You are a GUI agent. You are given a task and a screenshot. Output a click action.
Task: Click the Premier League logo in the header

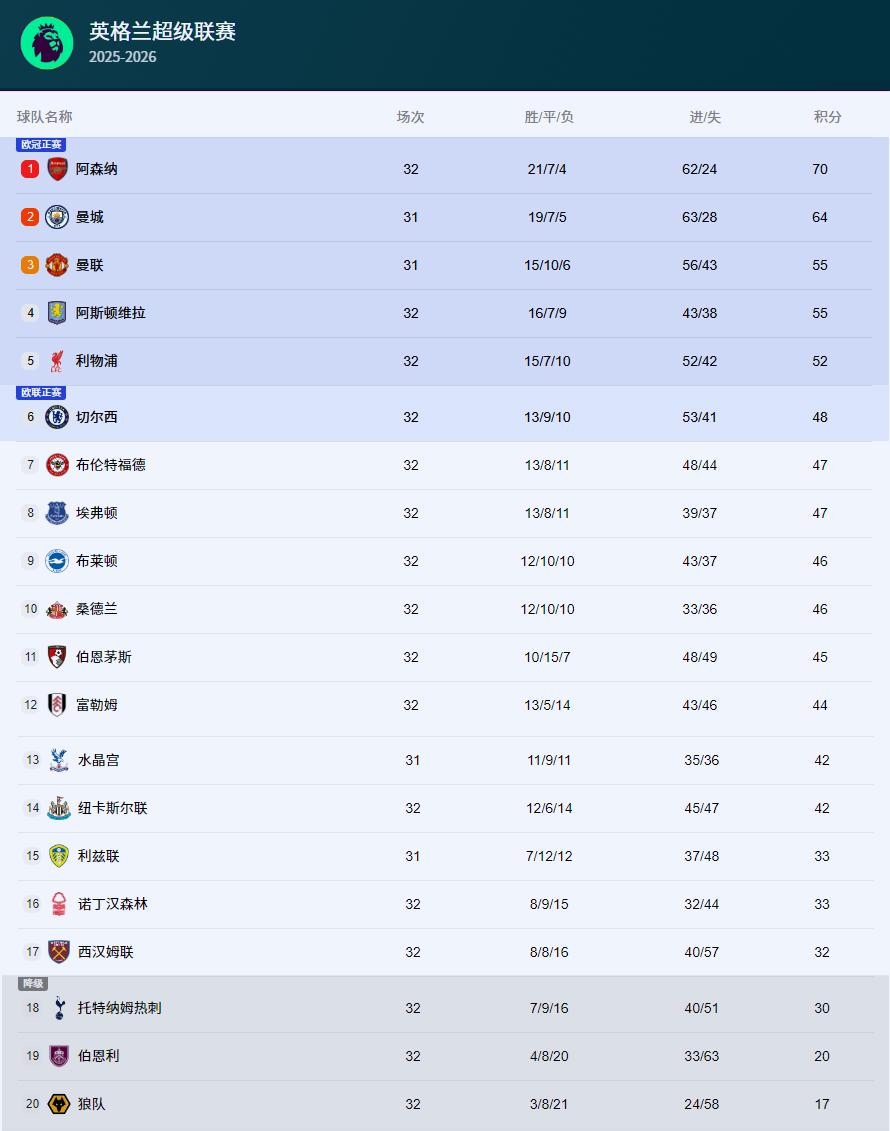point(47,43)
